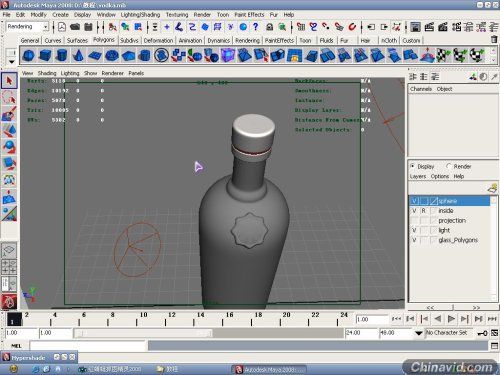500x375 pixels.
Task: Click the lock selection icon
Action: coord(269,27)
